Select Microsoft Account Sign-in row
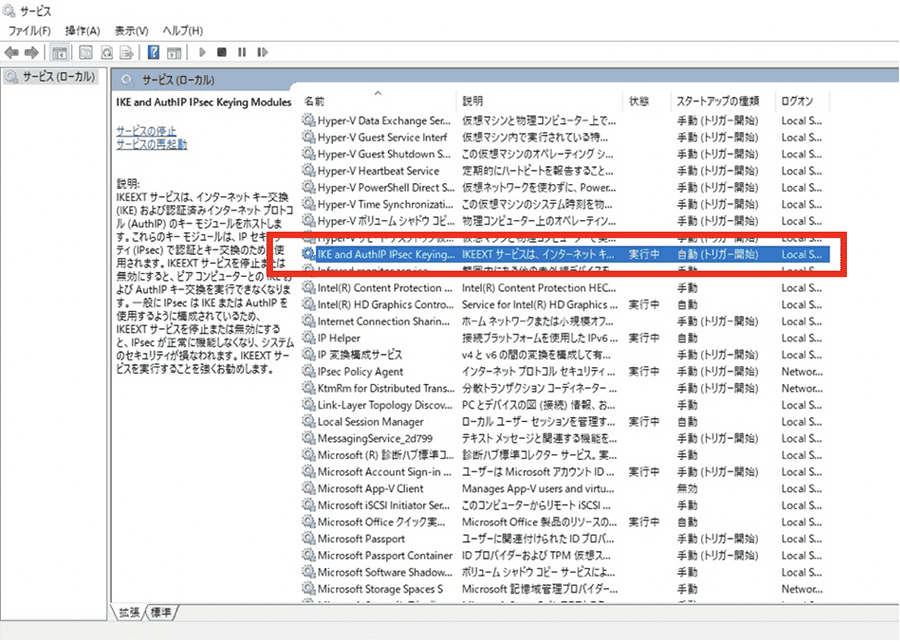Viewport: 900px width, 642px height. [566, 472]
